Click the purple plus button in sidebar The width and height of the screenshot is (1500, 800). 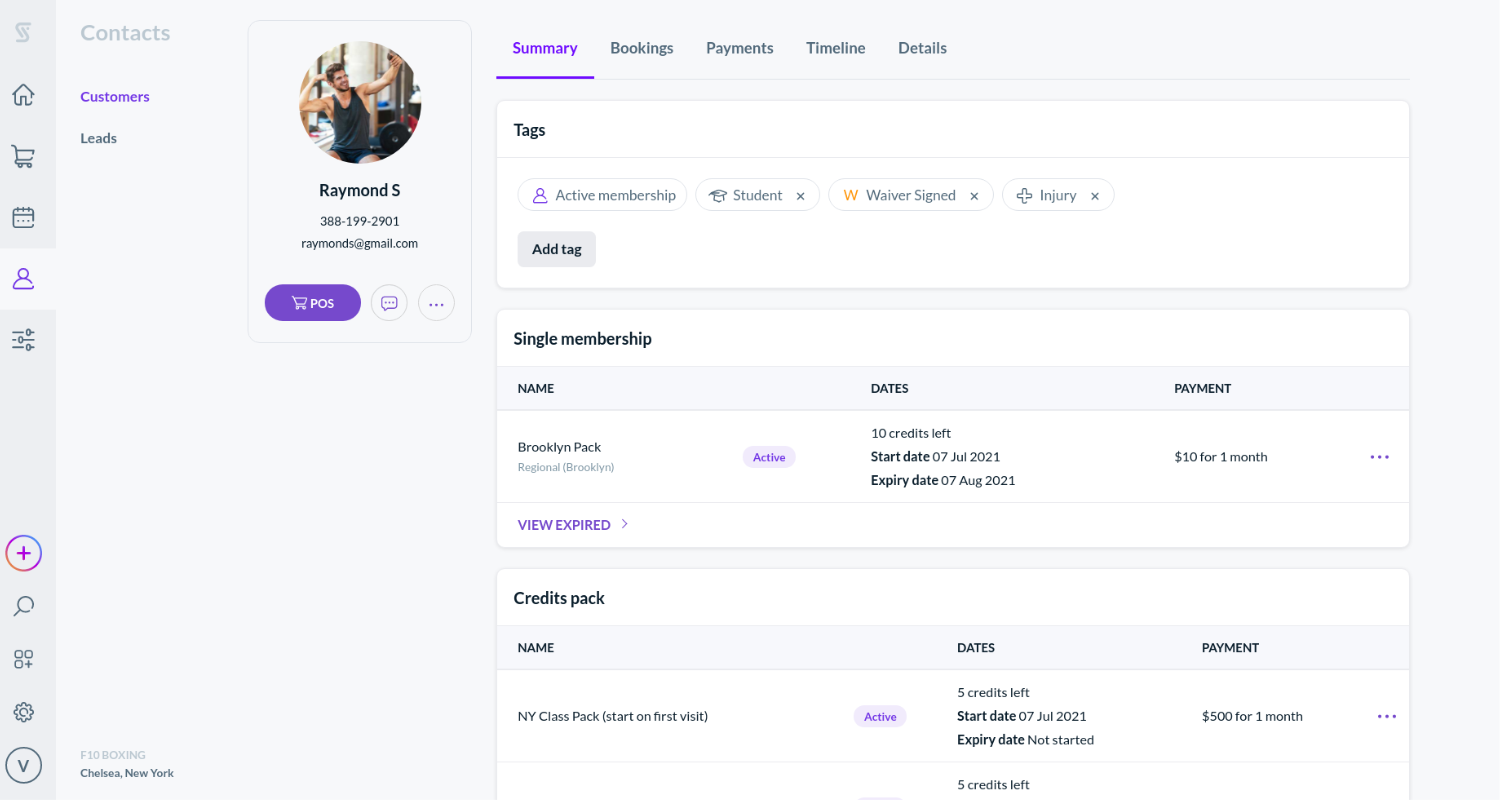point(23,552)
